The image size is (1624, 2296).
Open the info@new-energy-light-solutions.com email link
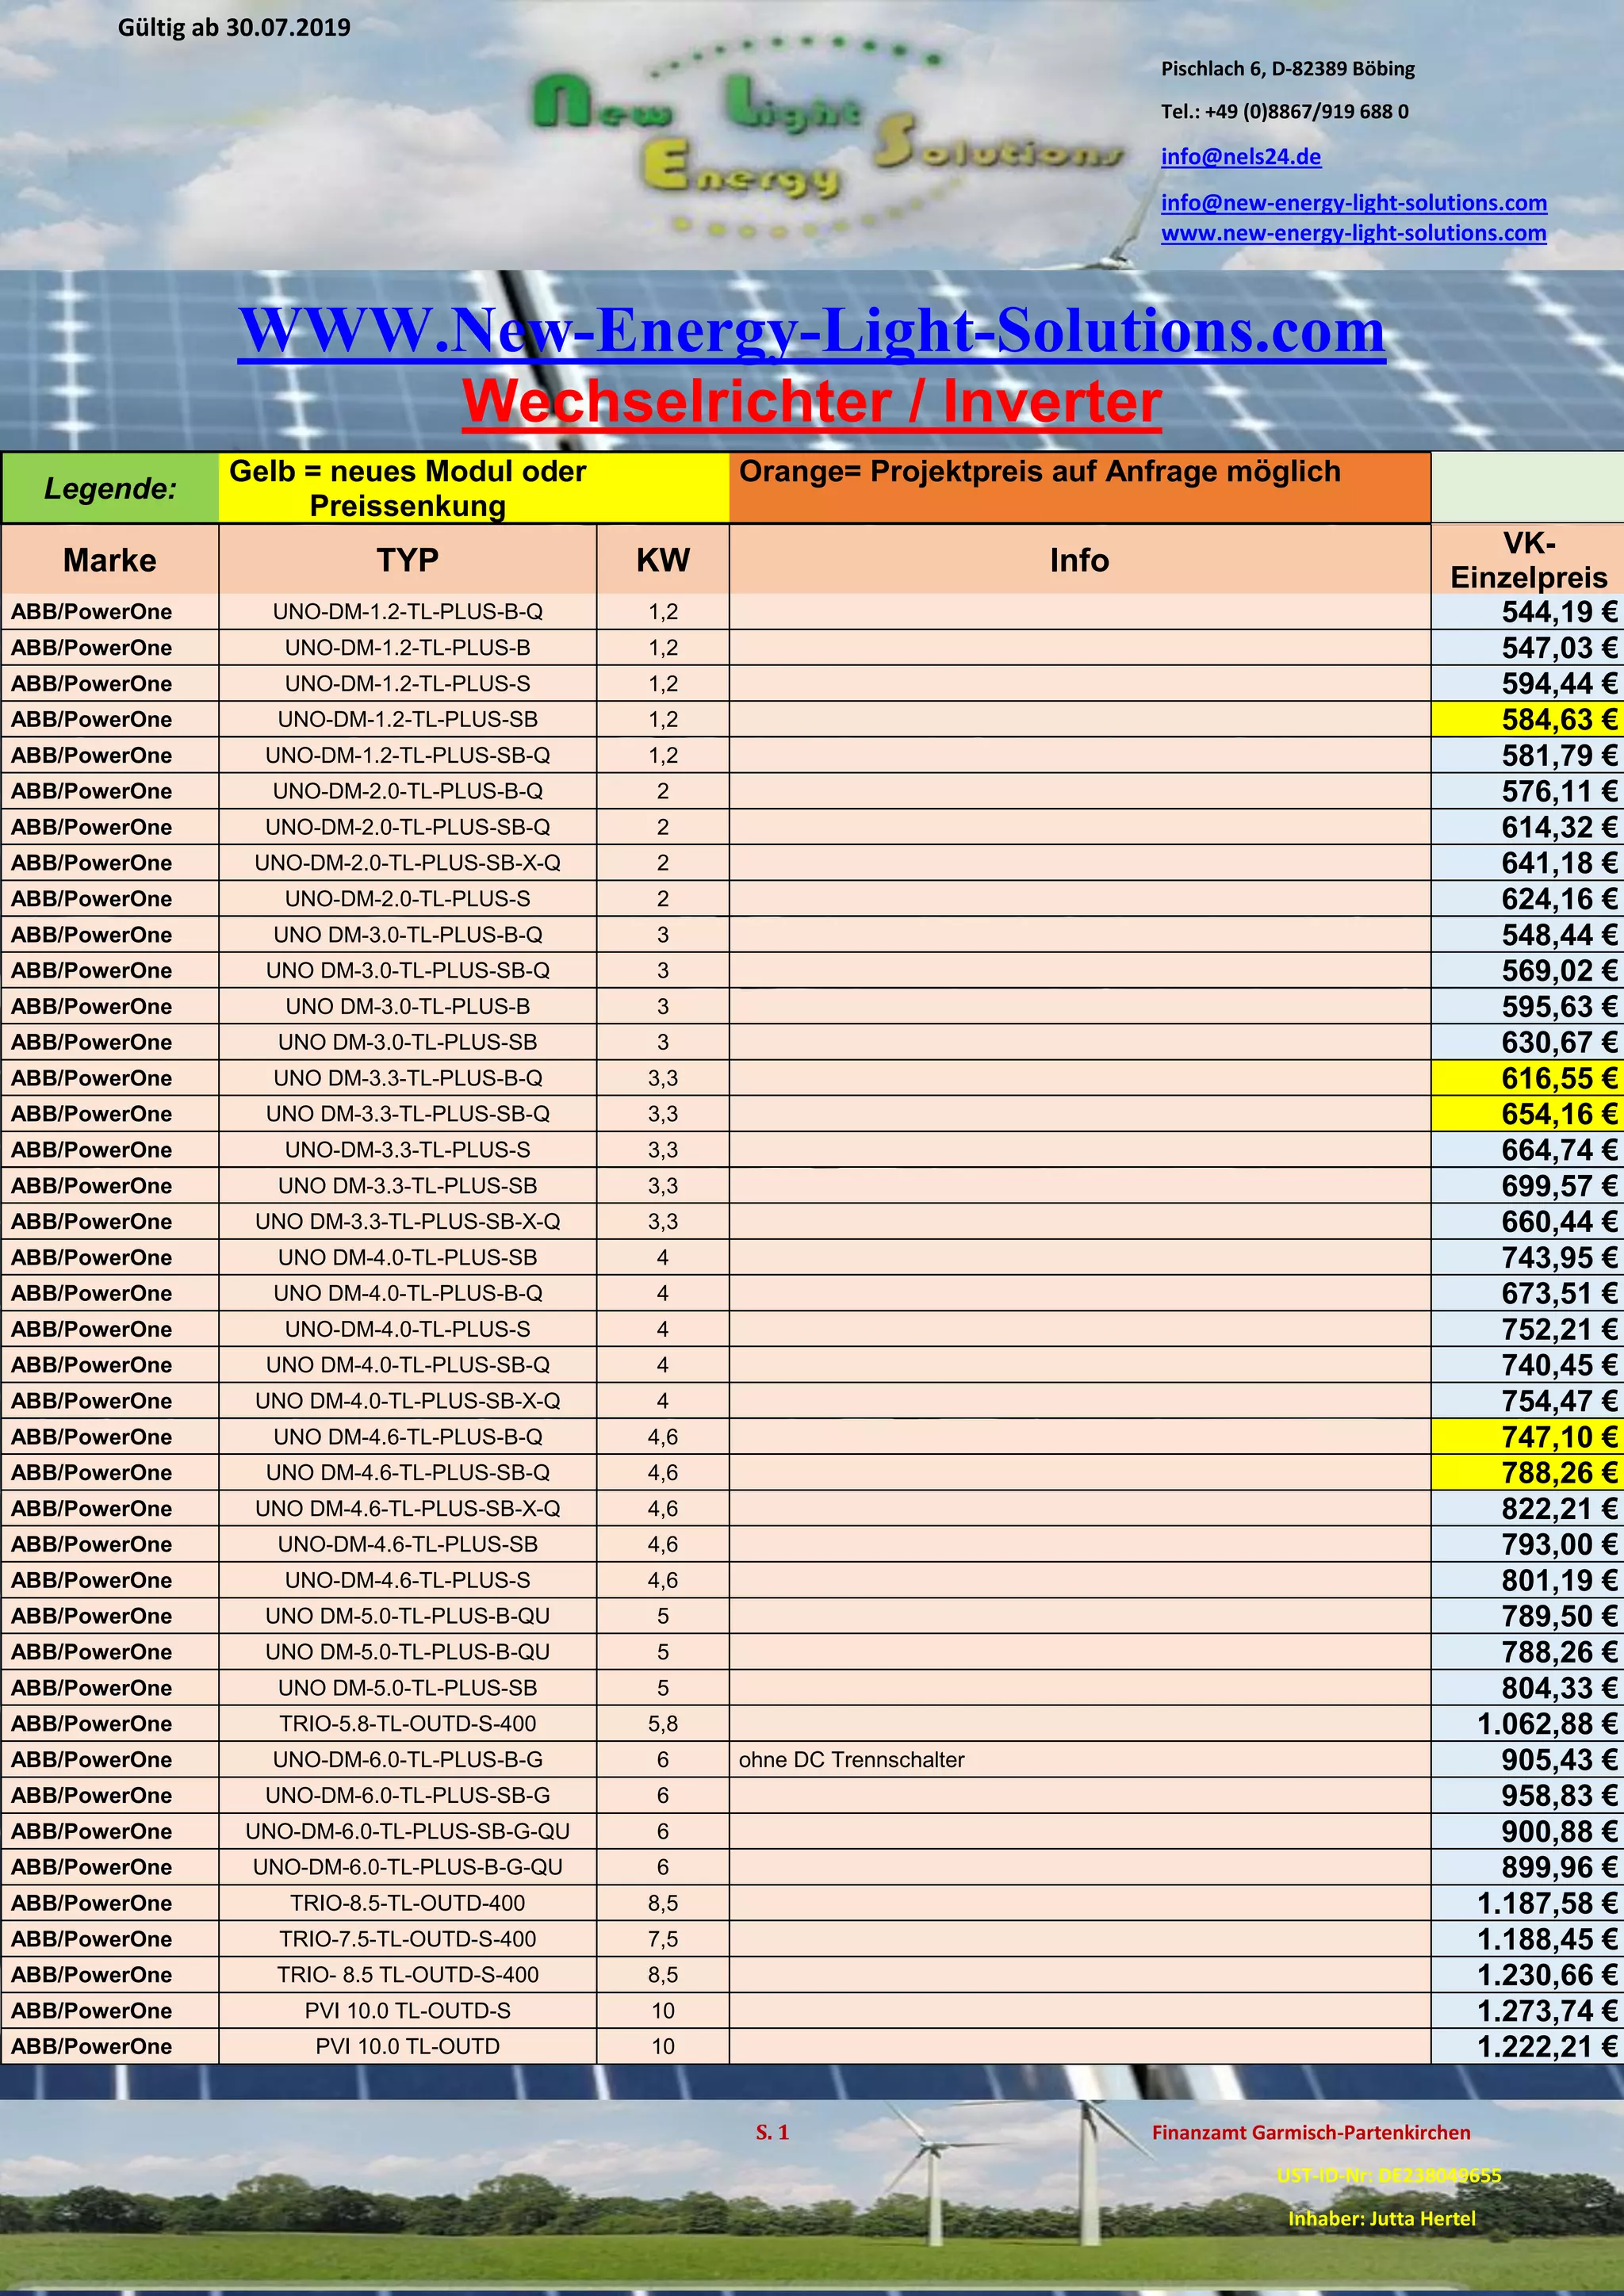coord(1353,203)
